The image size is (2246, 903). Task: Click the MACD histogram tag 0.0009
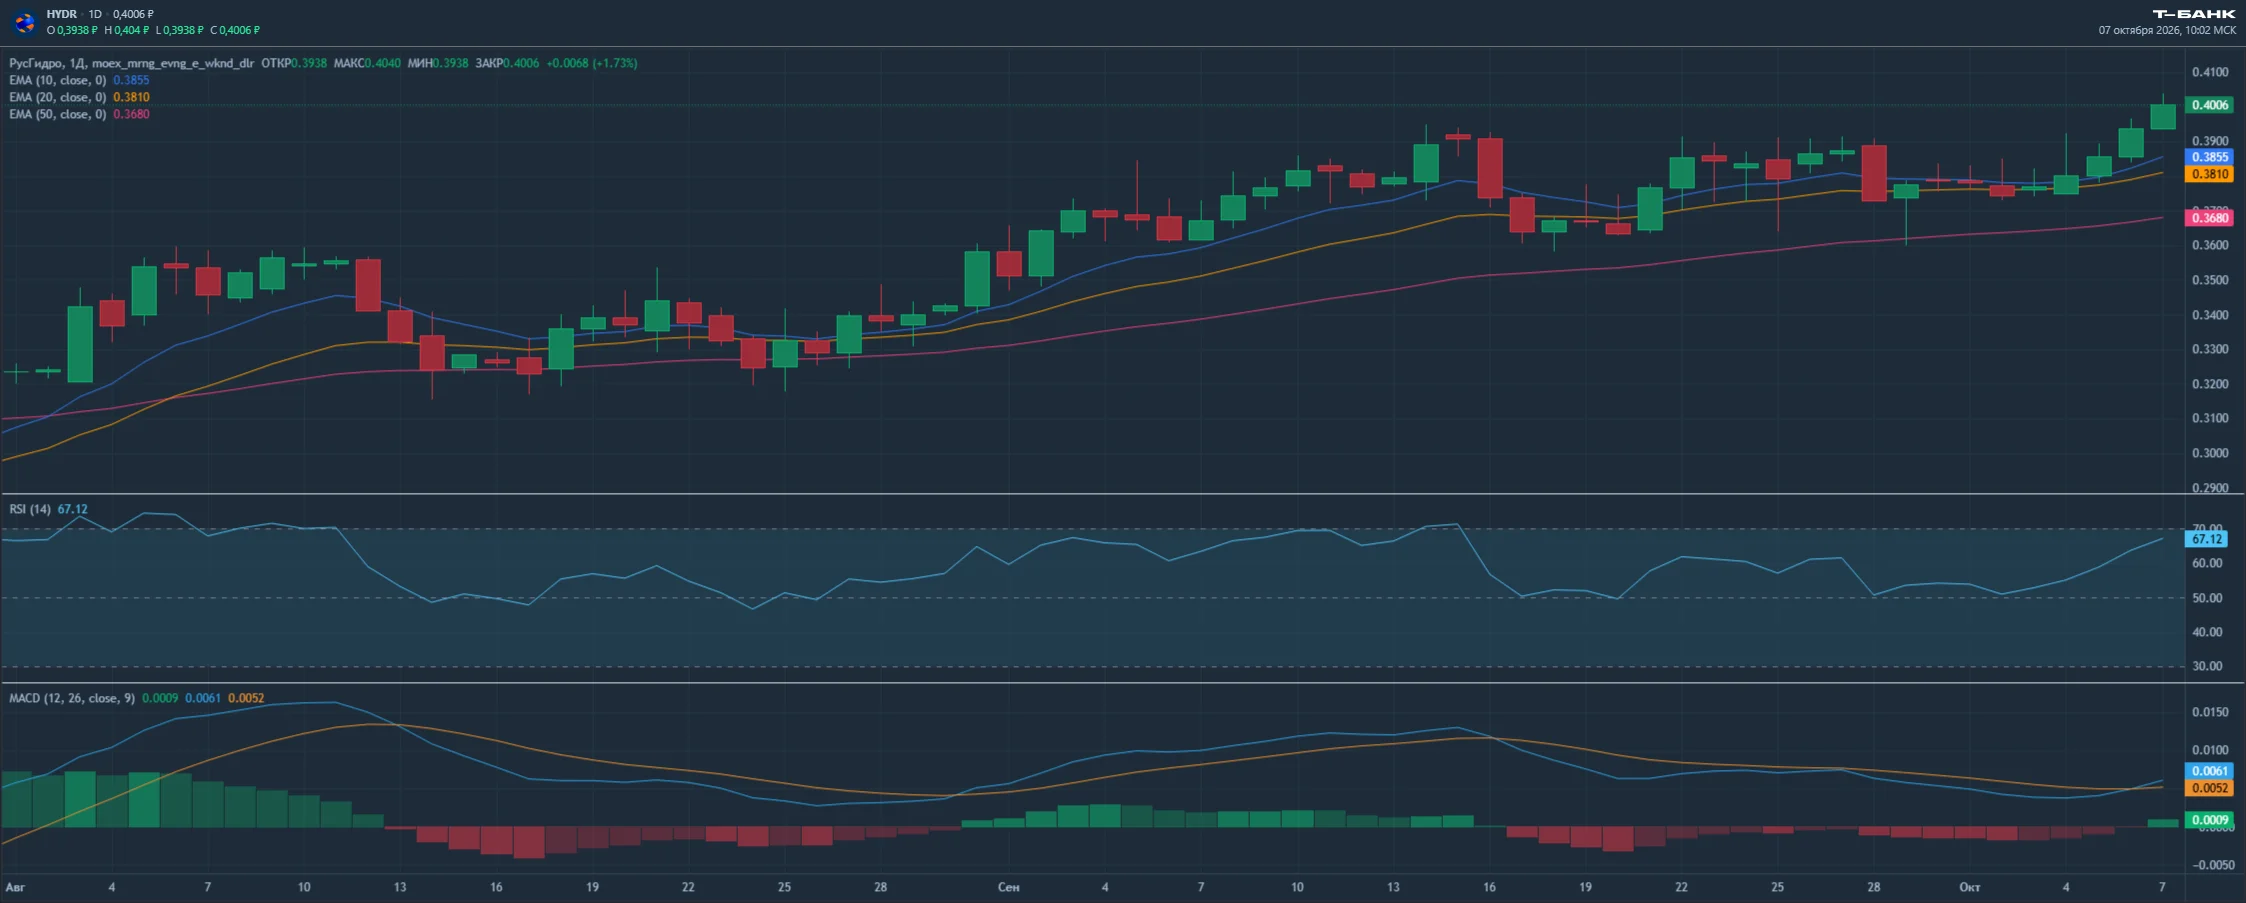2209,820
